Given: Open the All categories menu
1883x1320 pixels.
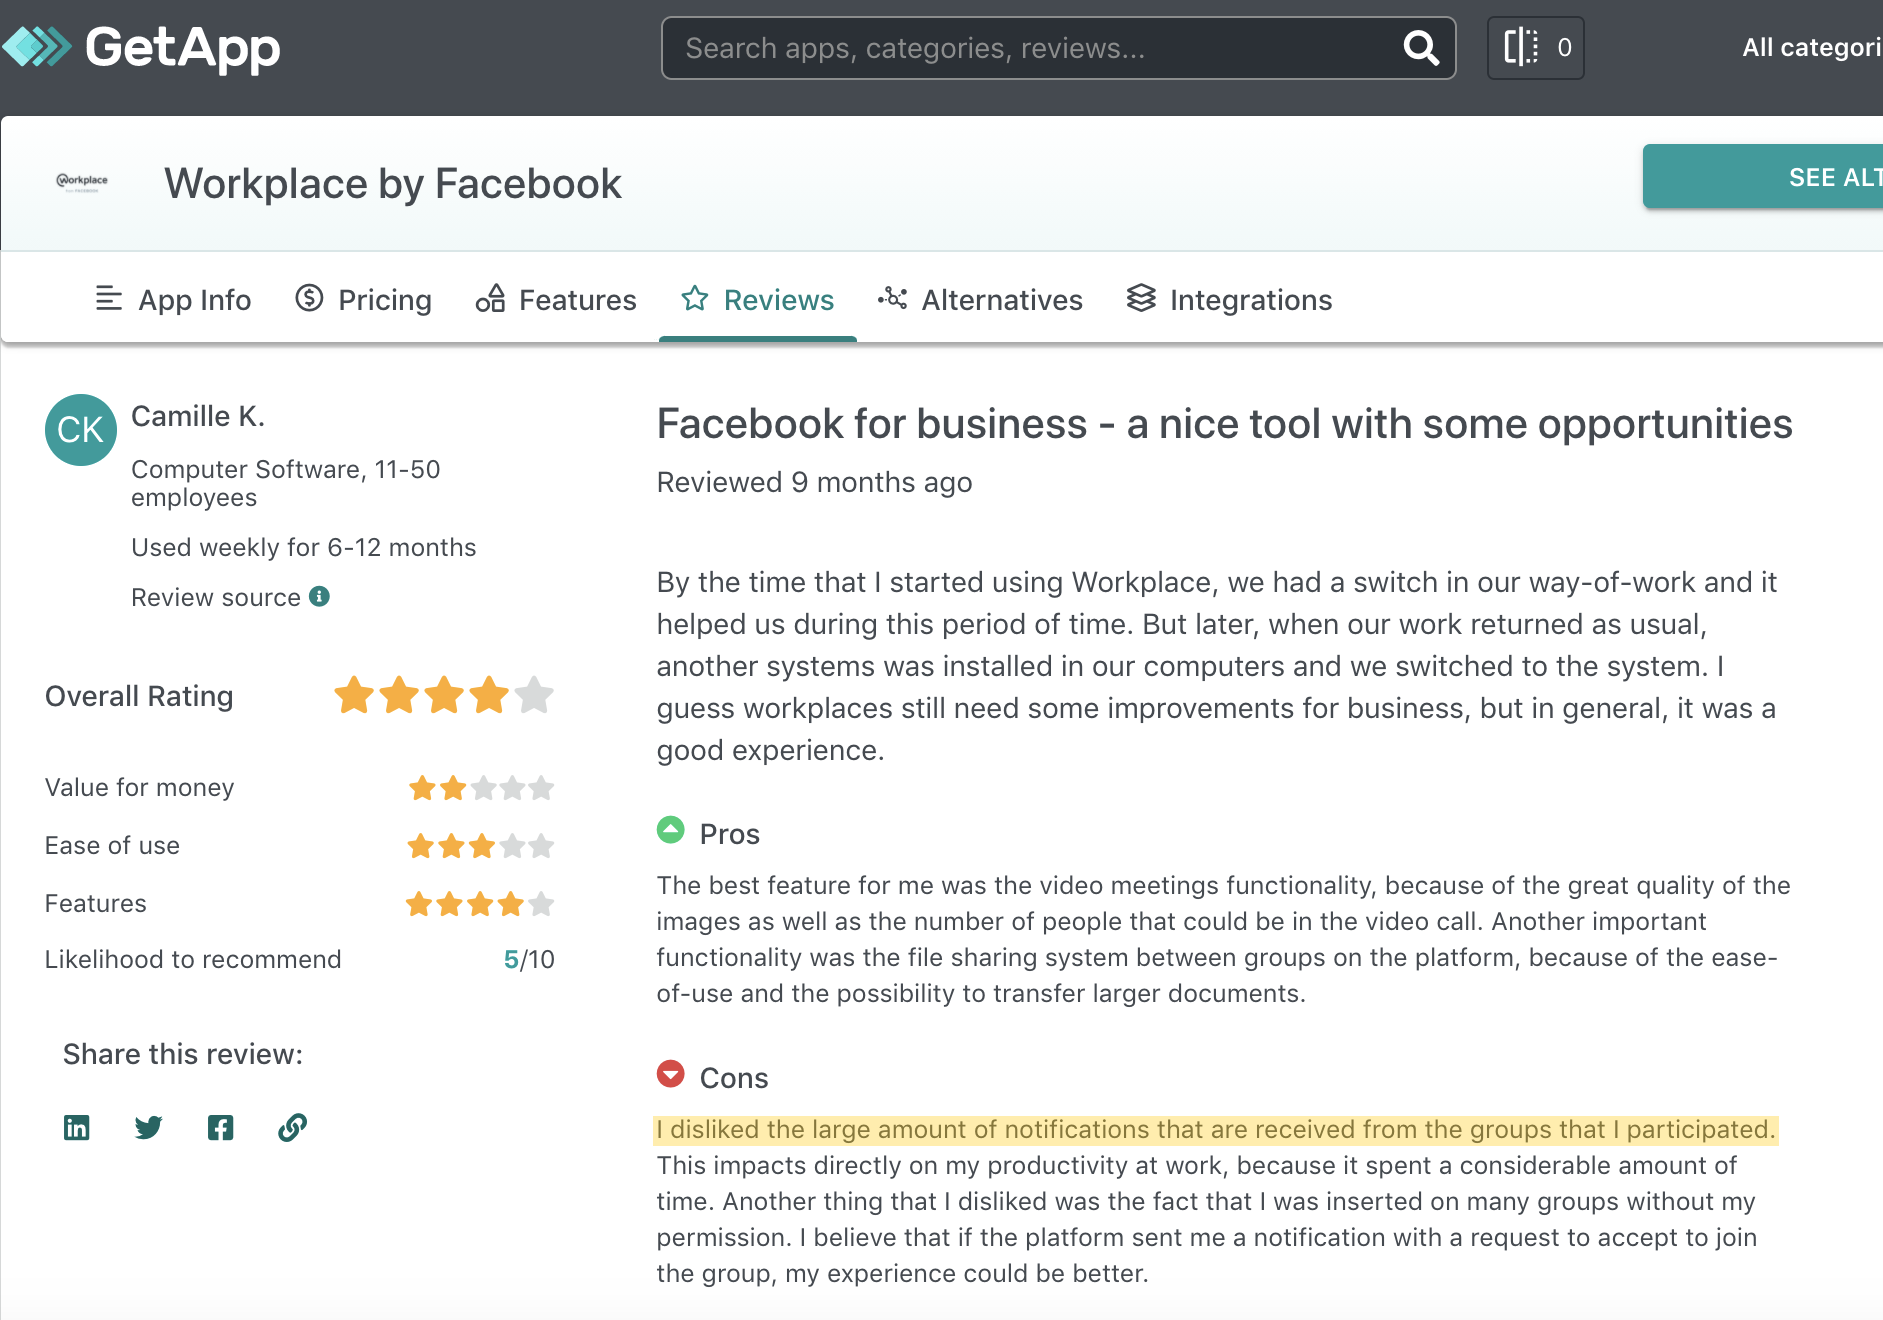Looking at the screenshot, I should 1810,48.
